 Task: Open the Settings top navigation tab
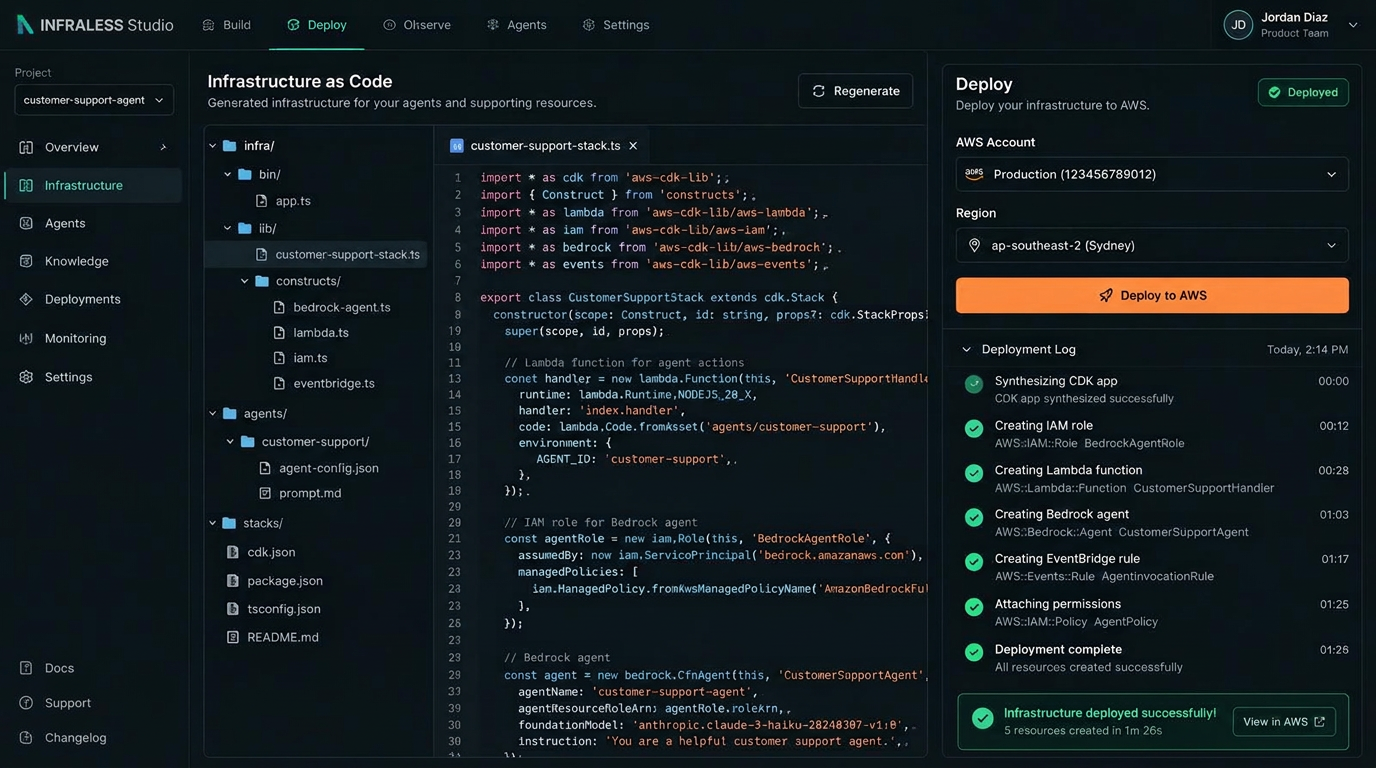(x=616, y=25)
